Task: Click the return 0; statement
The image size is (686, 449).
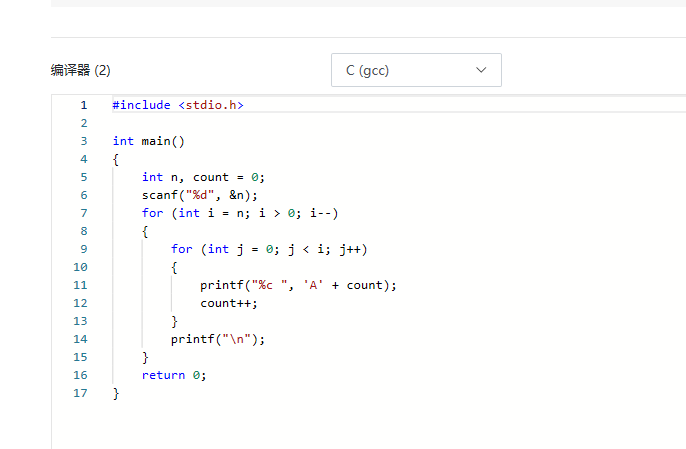Action: pos(174,375)
